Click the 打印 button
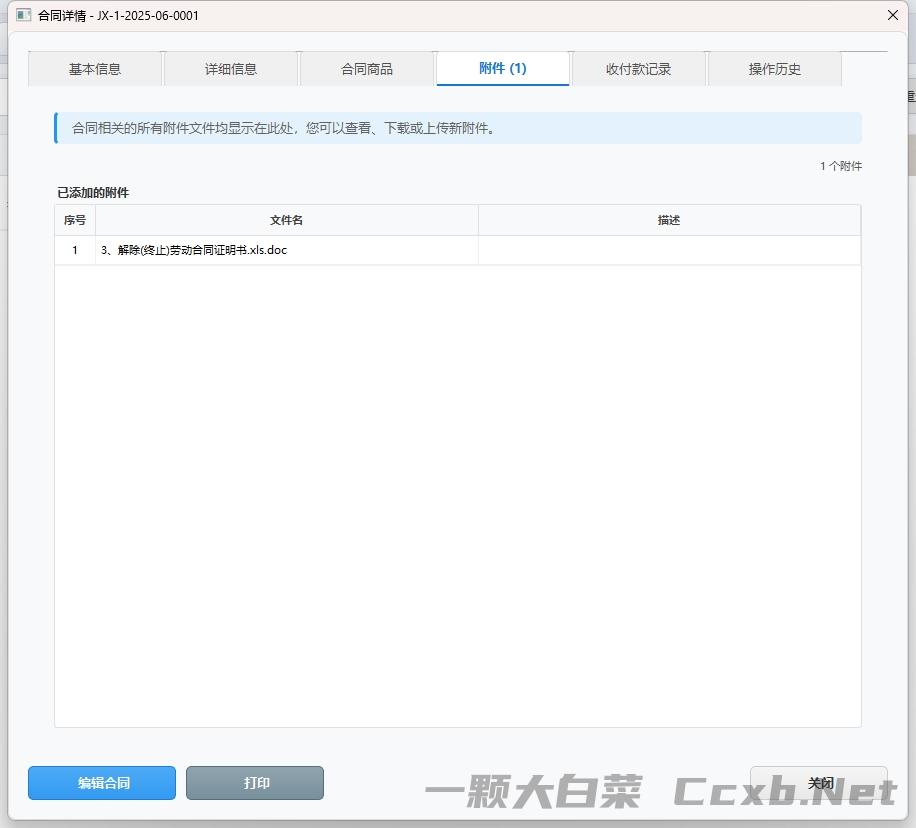The width and height of the screenshot is (916, 828). coord(255,782)
